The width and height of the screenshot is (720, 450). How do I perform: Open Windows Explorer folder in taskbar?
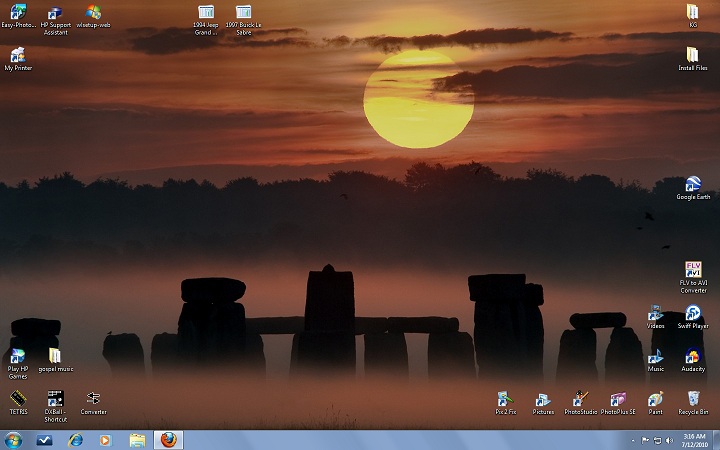click(x=137, y=440)
